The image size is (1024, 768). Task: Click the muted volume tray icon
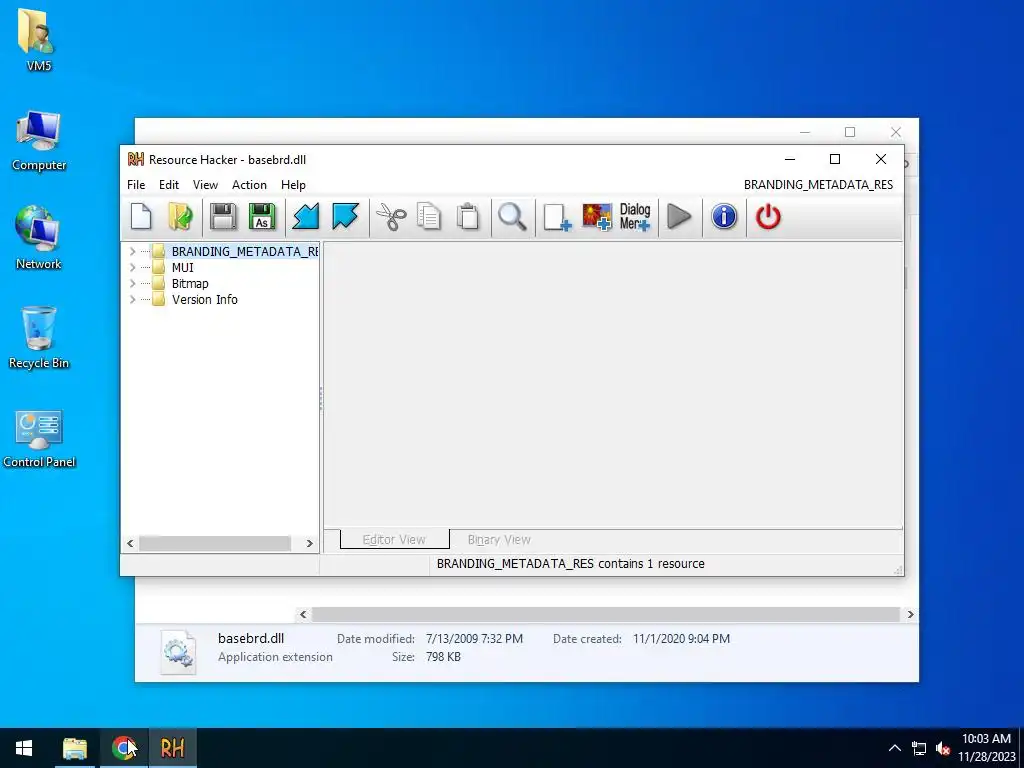(942, 748)
